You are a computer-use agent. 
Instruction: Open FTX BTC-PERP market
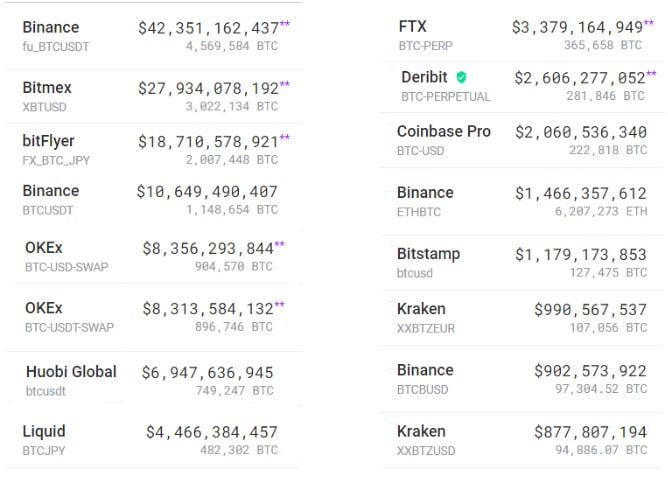click(x=522, y=35)
